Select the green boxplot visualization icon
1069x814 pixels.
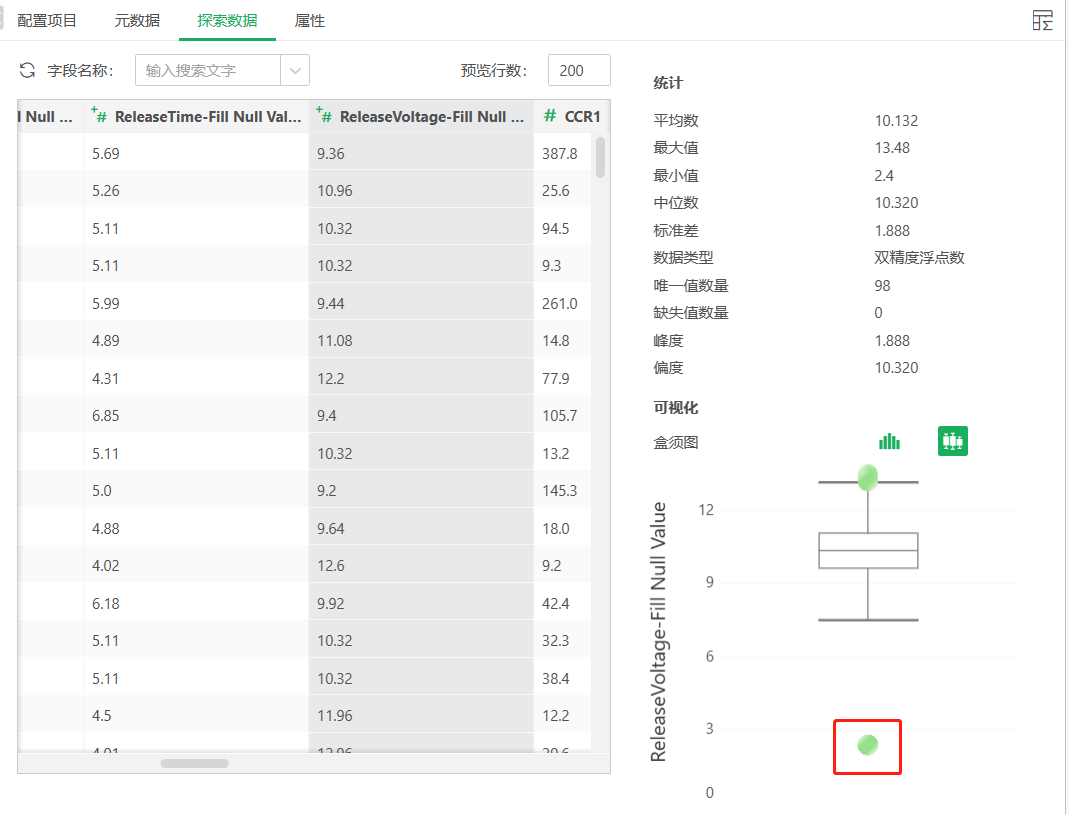click(x=952, y=440)
